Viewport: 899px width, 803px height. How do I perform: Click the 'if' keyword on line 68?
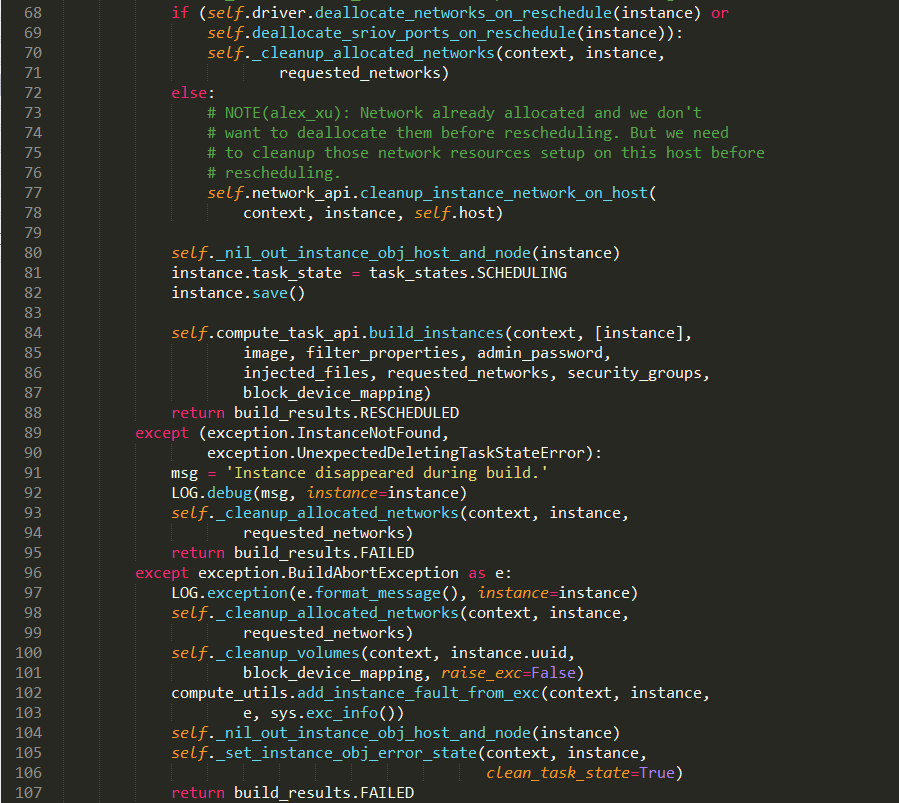180,13
